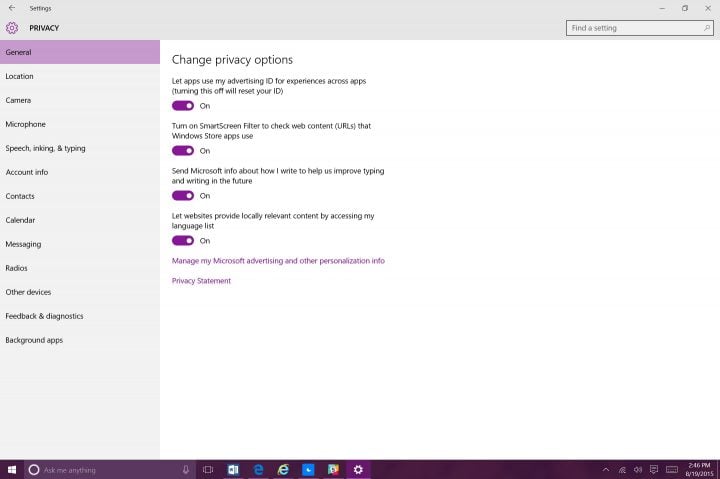Click the search magnifier in Find a setting
The image size is (720, 479).
click(707, 28)
